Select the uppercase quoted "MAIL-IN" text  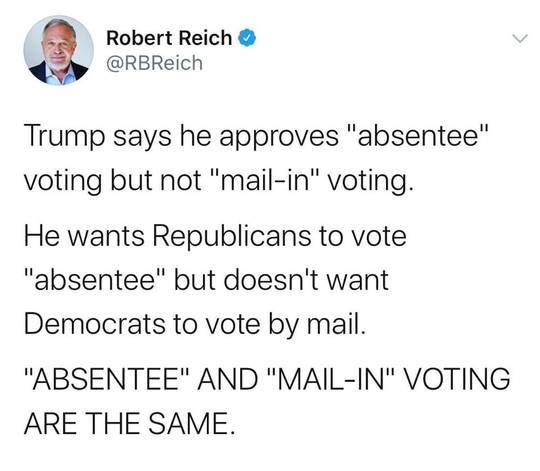(329, 379)
